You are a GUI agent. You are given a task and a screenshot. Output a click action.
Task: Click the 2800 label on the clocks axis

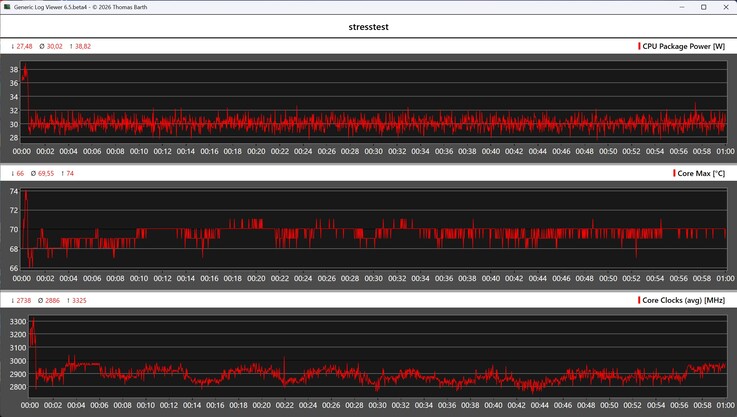coord(18,387)
